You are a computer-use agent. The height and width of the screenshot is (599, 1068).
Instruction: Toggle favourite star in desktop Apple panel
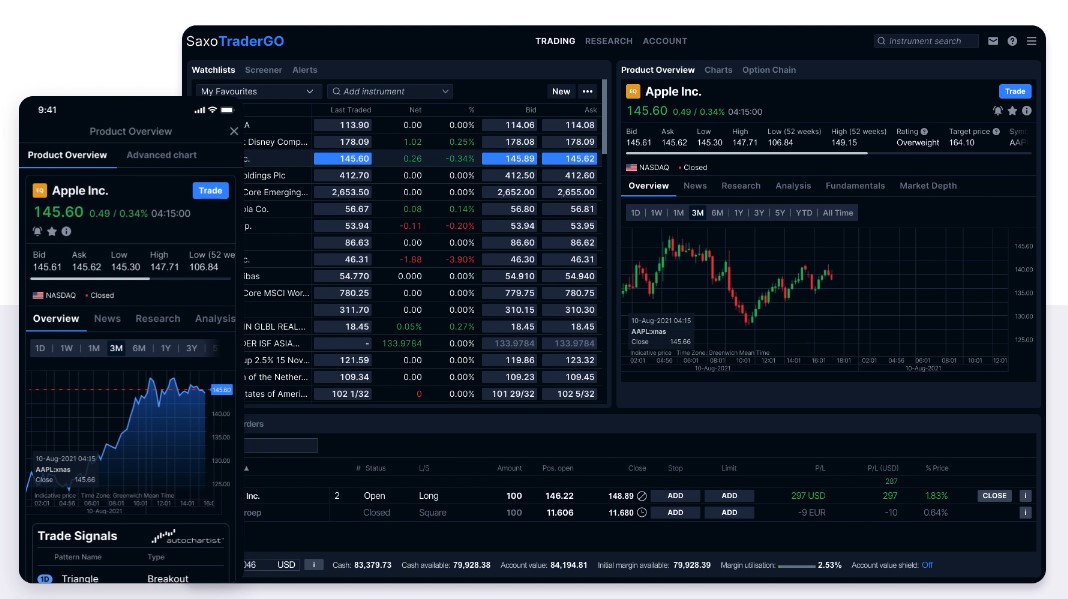point(1012,111)
